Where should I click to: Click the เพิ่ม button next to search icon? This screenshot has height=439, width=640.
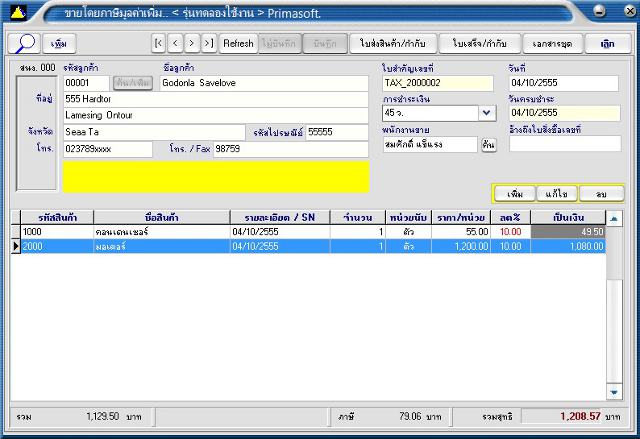click(x=60, y=44)
